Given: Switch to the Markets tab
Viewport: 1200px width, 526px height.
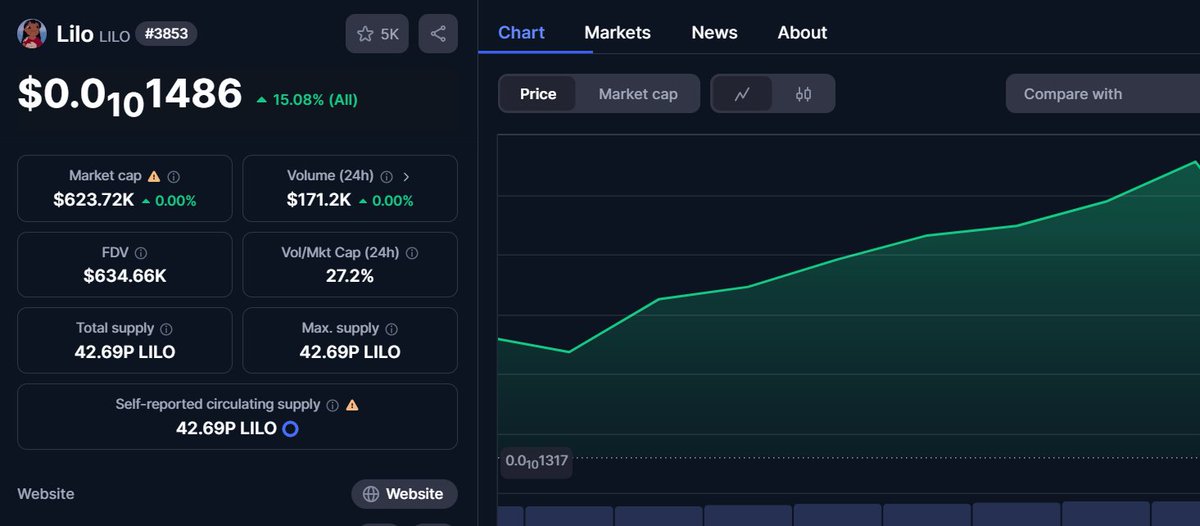Looking at the screenshot, I should tap(618, 33).
